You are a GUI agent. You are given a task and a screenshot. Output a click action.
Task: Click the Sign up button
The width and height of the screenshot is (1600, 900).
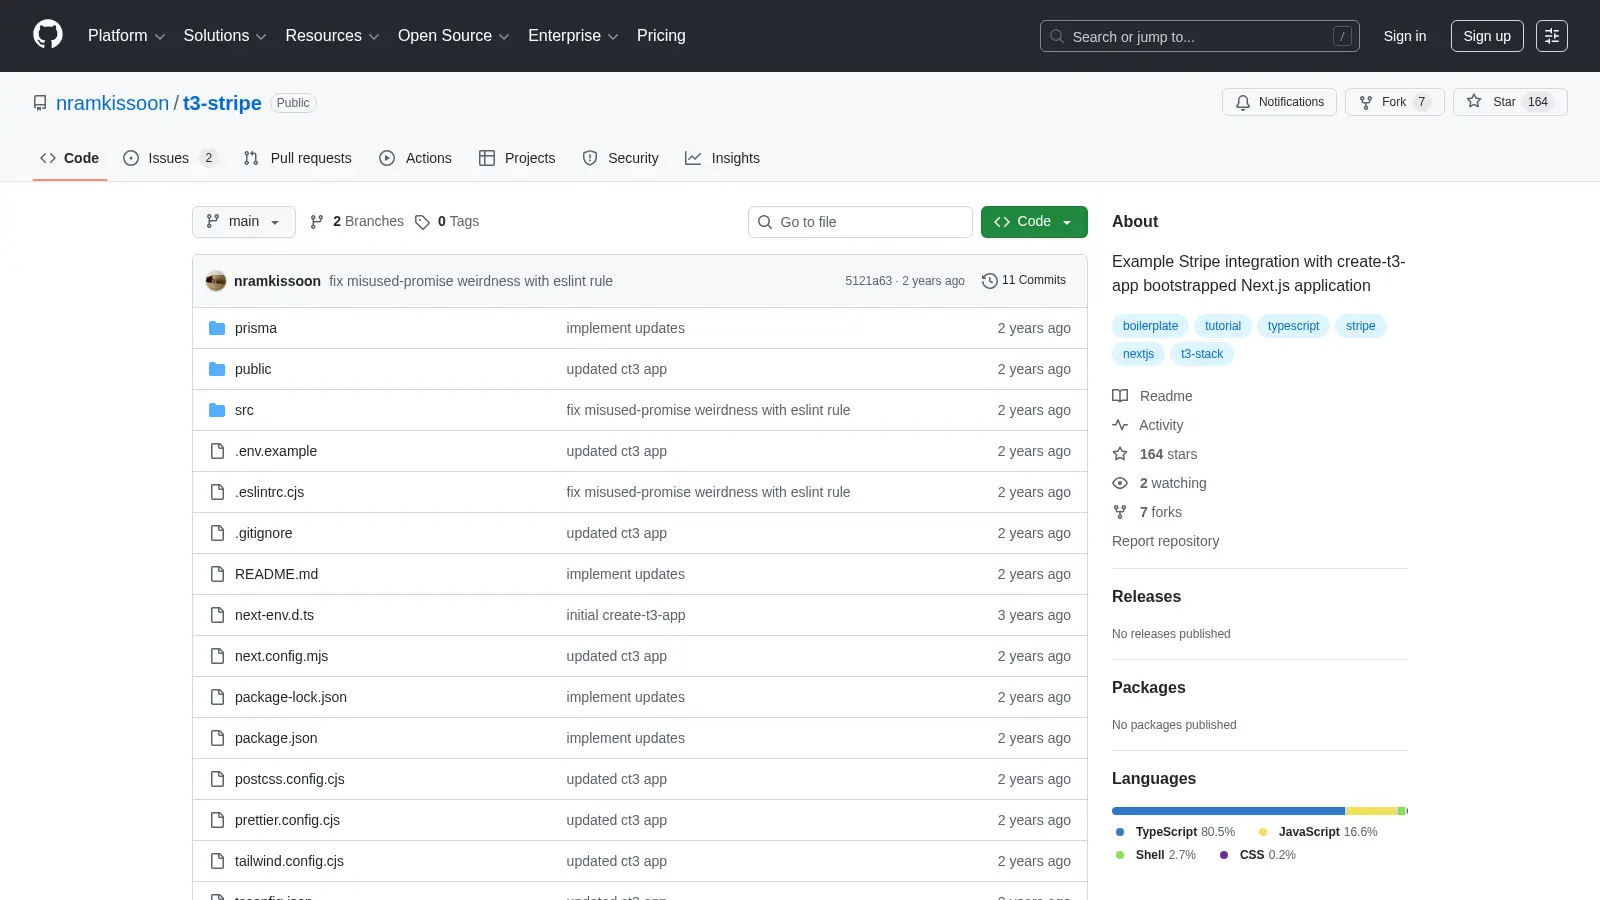1487,36
